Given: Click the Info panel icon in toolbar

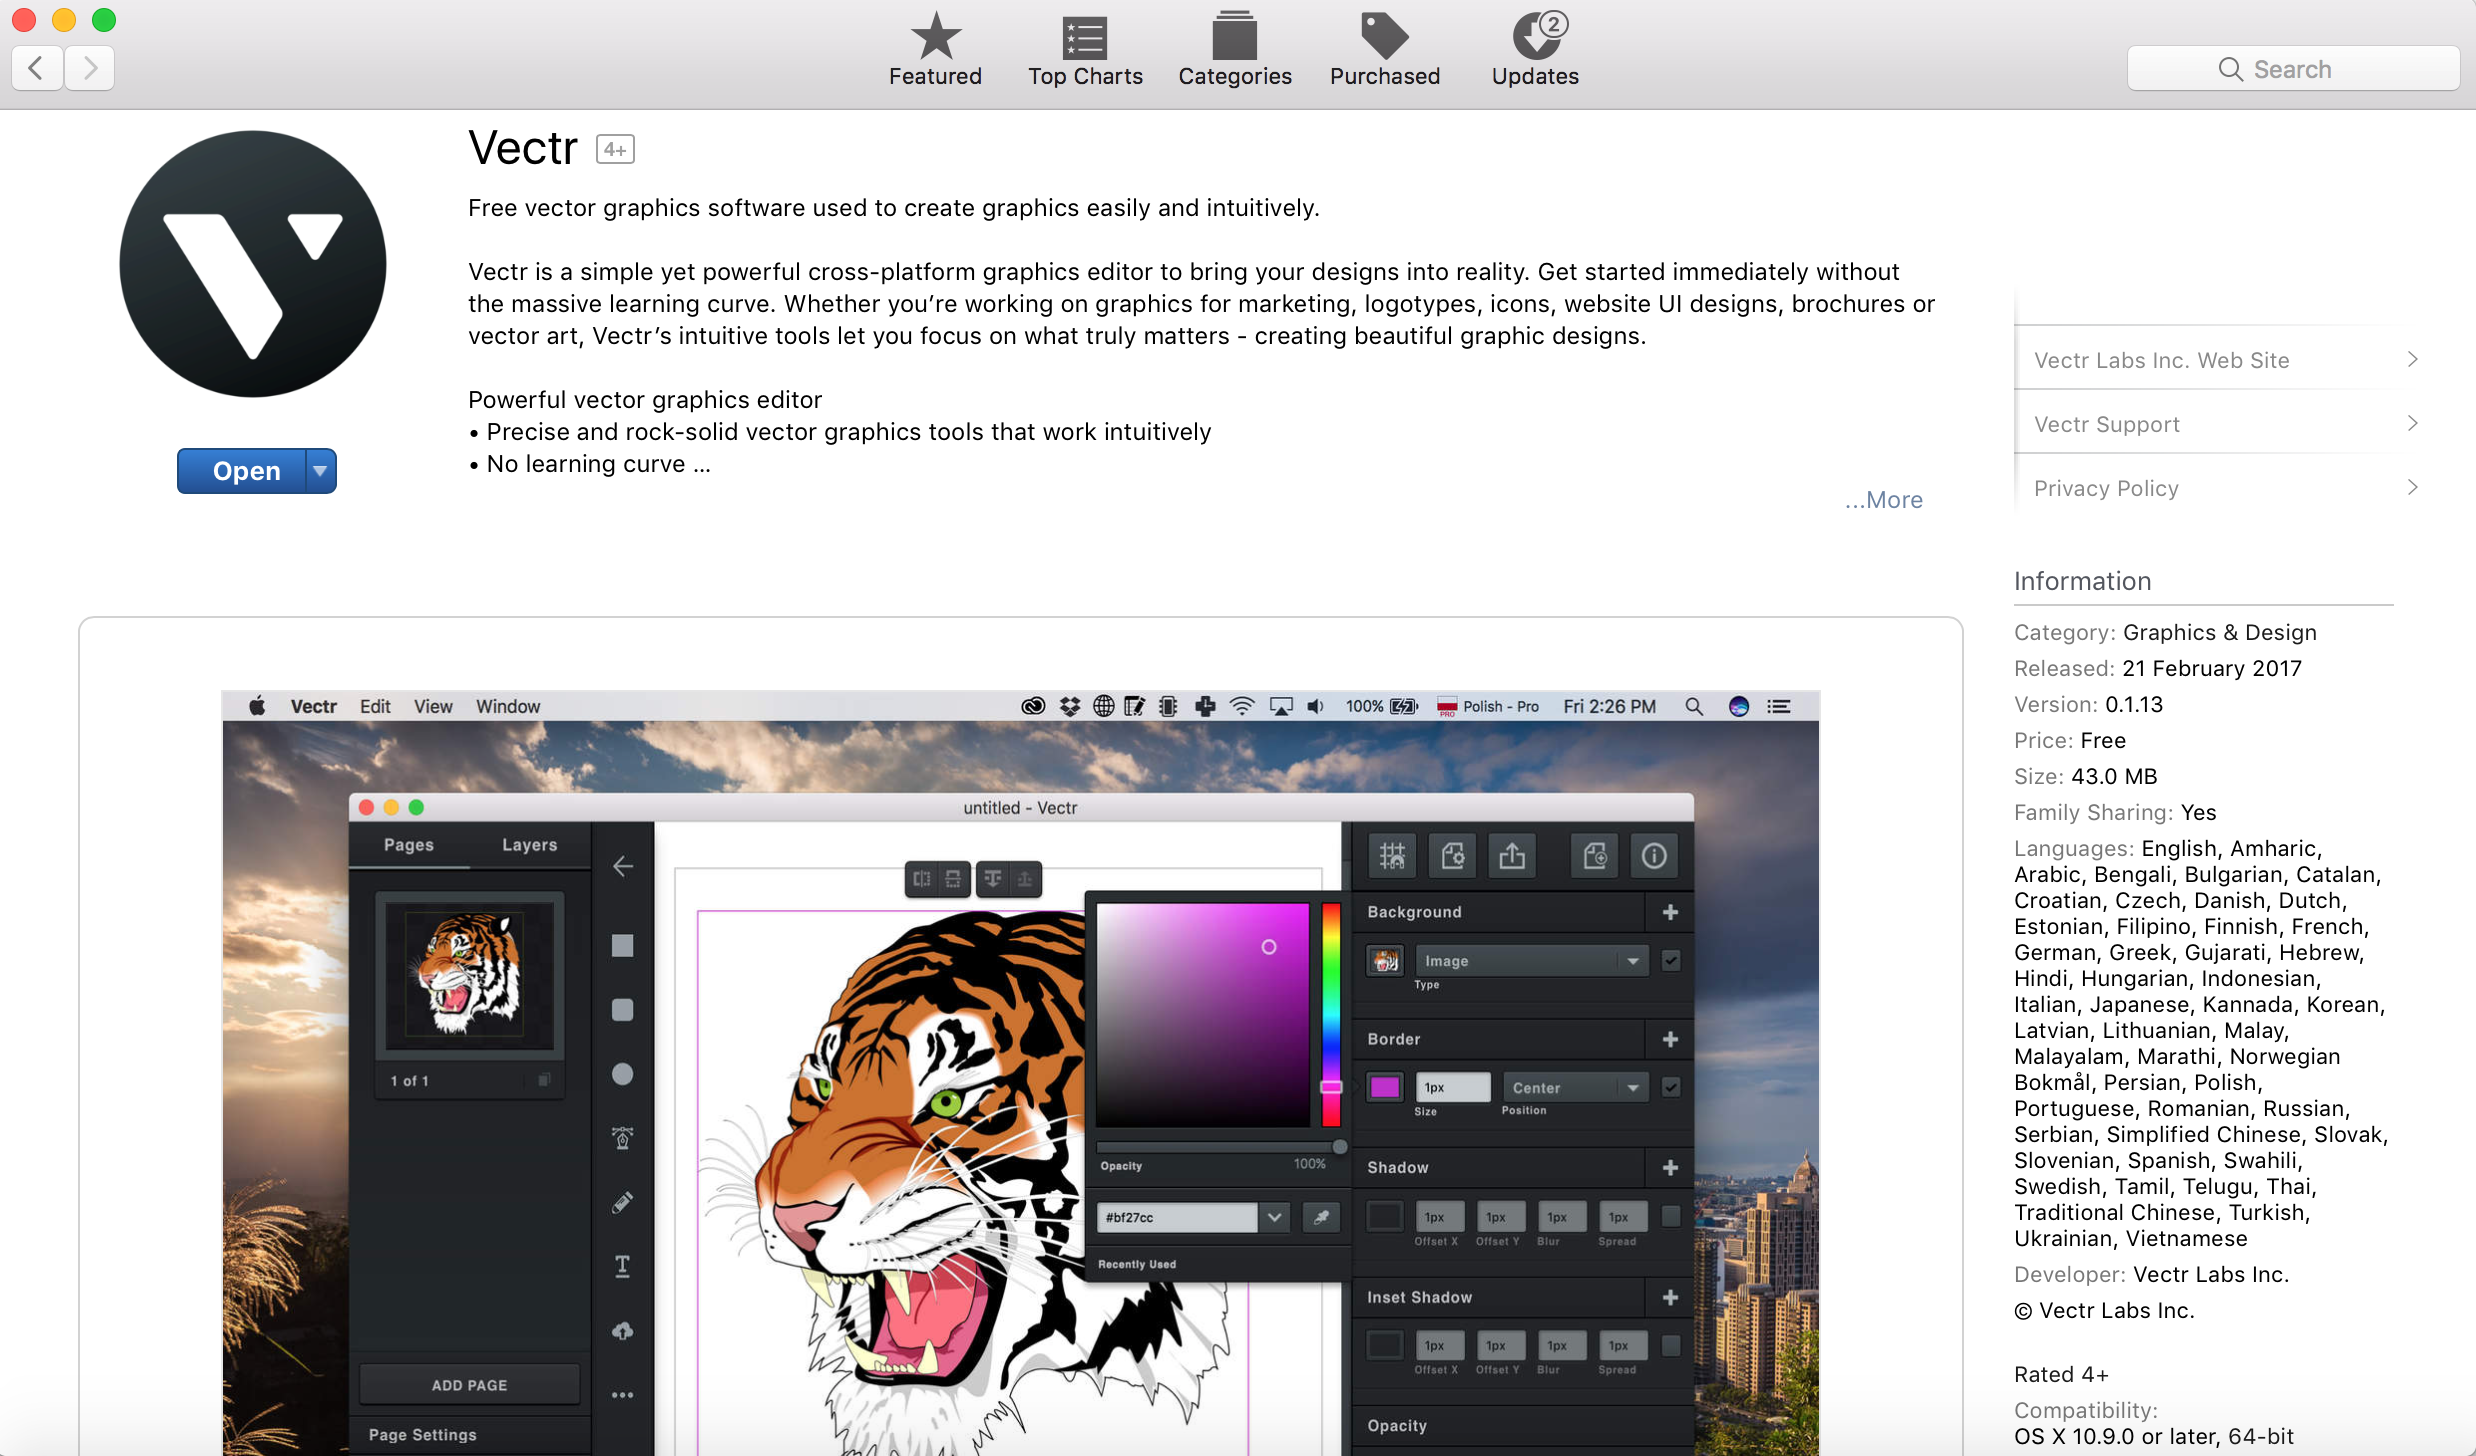Looking at the screenshot, I should coord(1656,855).
